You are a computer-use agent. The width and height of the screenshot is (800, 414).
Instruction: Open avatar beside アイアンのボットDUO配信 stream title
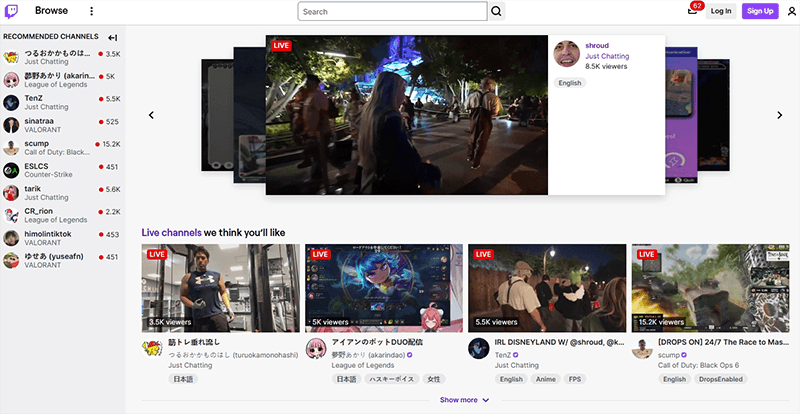coord(316,348)
